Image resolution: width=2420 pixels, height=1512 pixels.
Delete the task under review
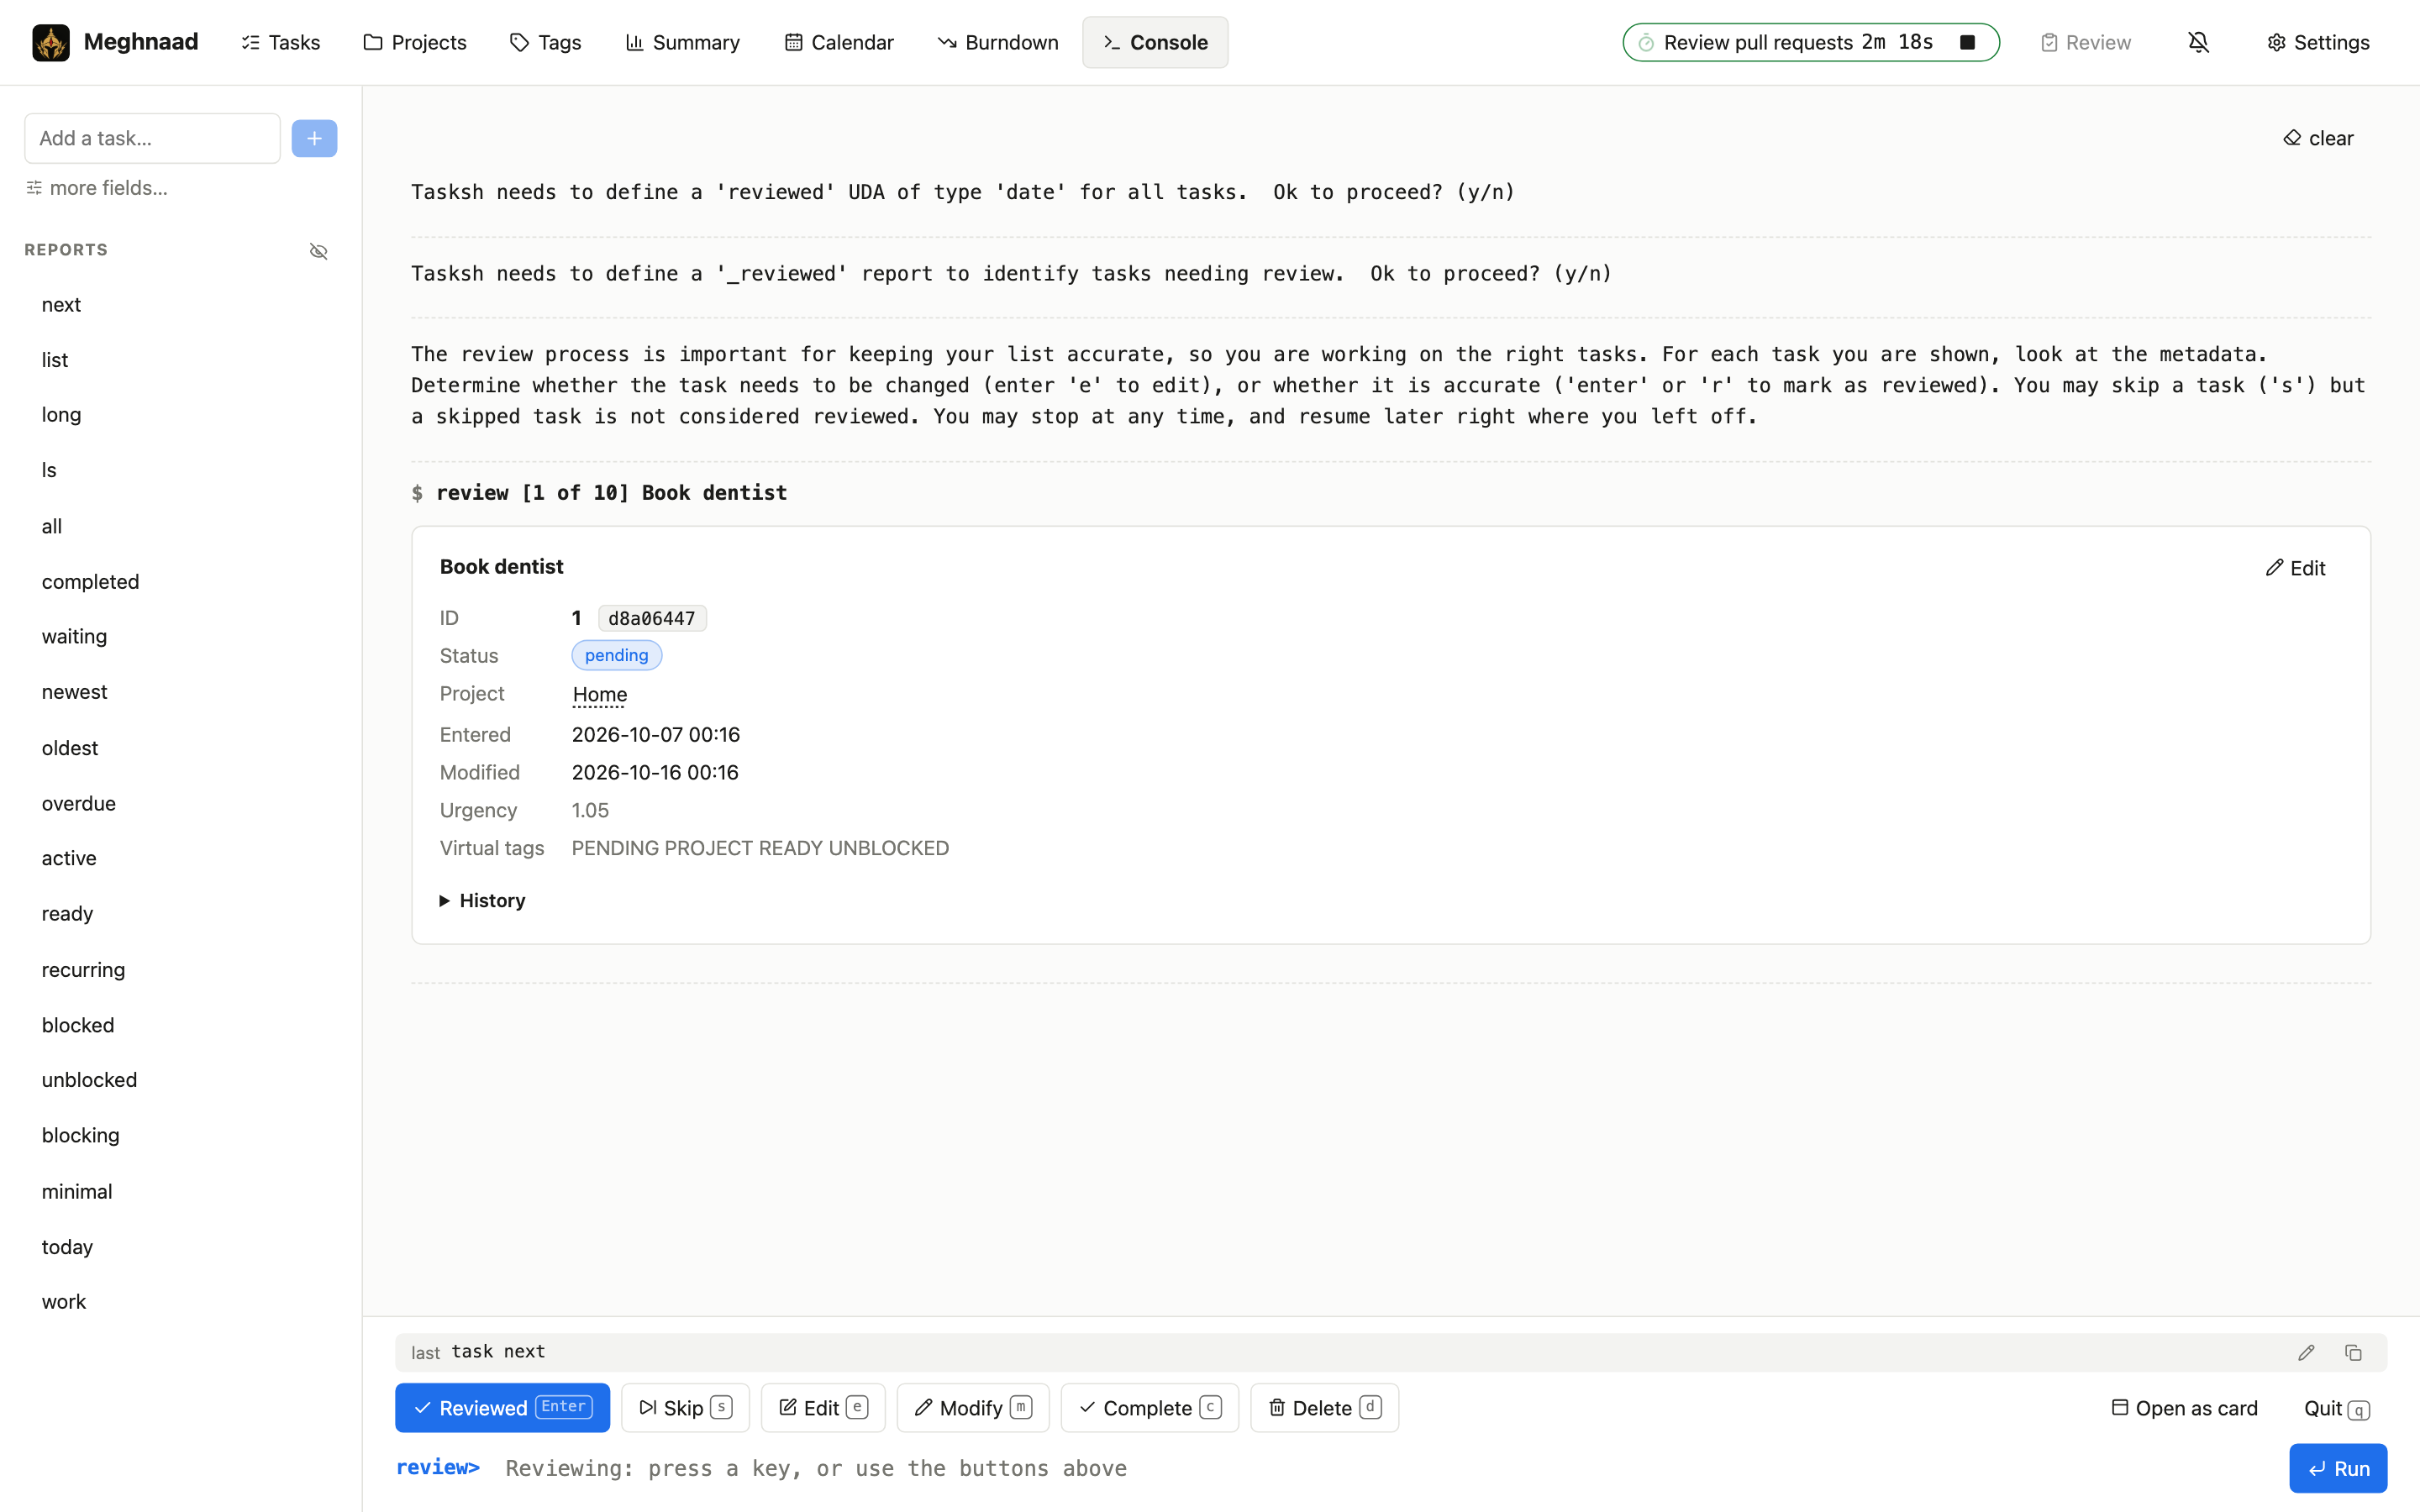click(1324, 1407)
